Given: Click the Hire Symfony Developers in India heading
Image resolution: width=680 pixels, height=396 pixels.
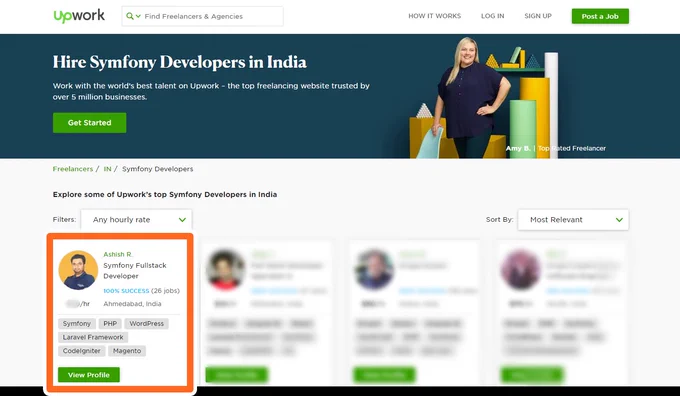Looking at the screenshot, I should click(x=180, y=62).
